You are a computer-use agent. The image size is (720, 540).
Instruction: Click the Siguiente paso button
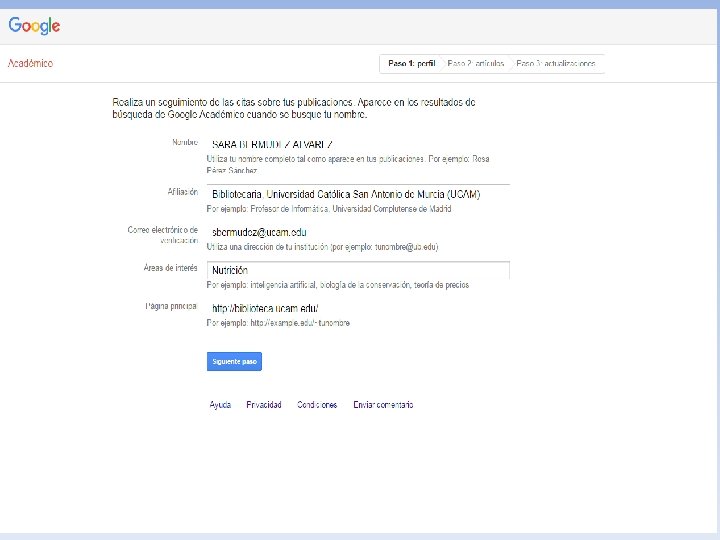[234, 361]
